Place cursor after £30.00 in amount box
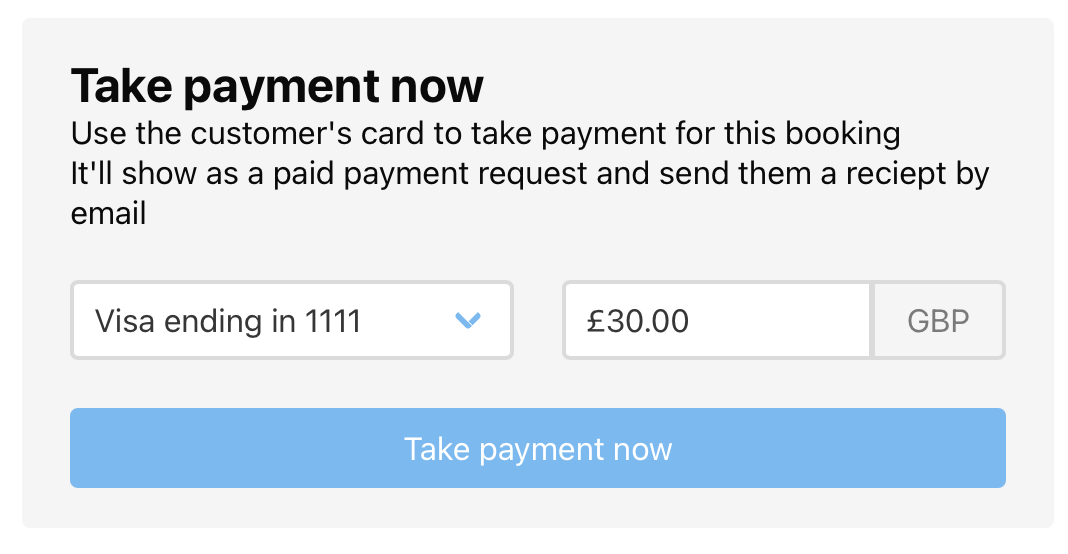Screen dimensions: 1068x554 click(692, 321)
